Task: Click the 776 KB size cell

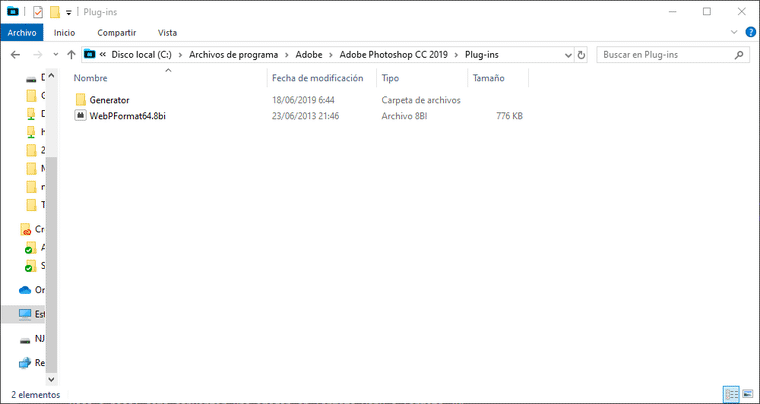Action: point(509,116)
